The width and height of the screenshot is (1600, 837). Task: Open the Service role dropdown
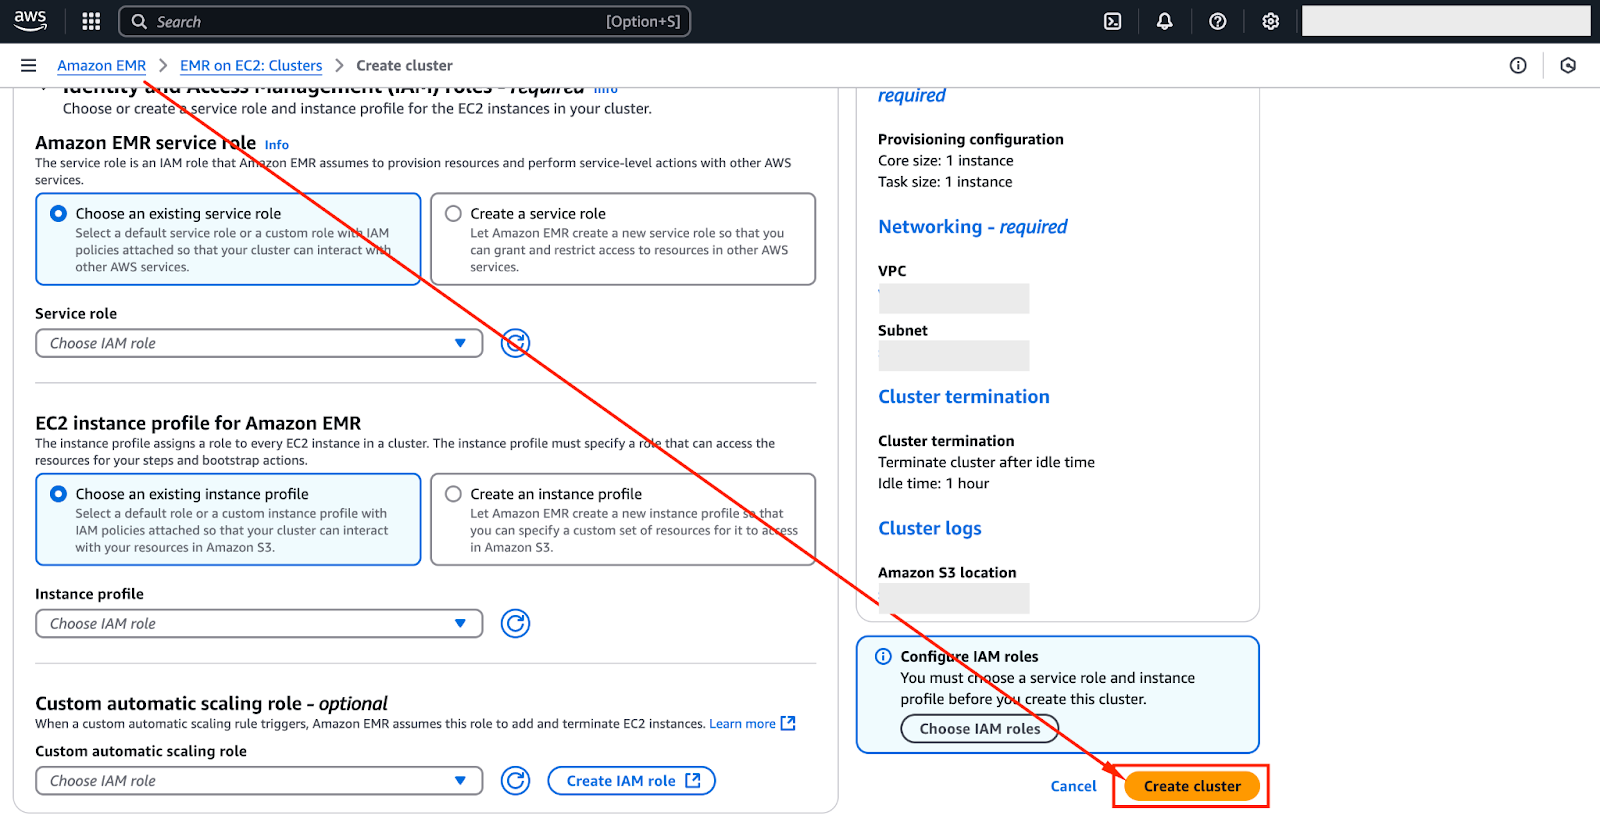[259, 343]
